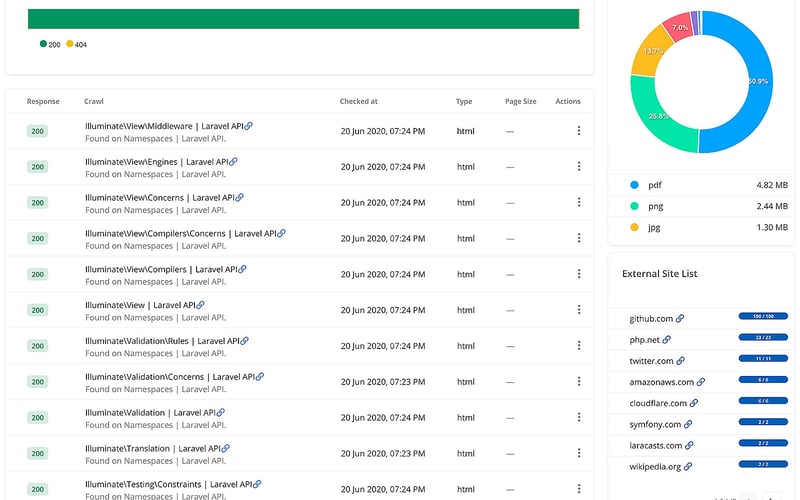Click the 4.82 MB pdf size value
800x500 pixels.
(x=772, y=185)
